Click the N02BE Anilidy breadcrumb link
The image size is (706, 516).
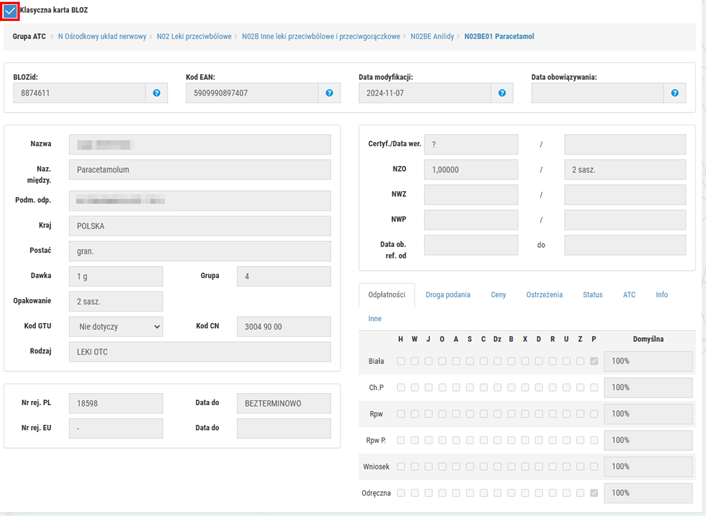coord(432,36)
